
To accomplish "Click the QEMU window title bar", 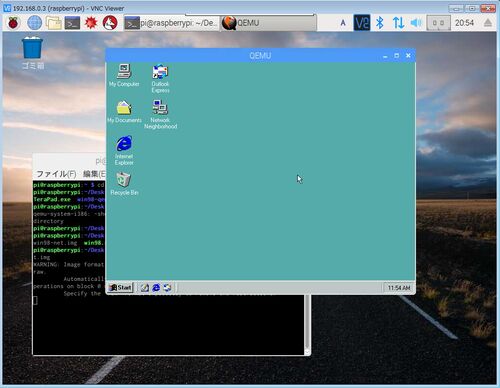I will pyautogui.click(x=260, y=55).
